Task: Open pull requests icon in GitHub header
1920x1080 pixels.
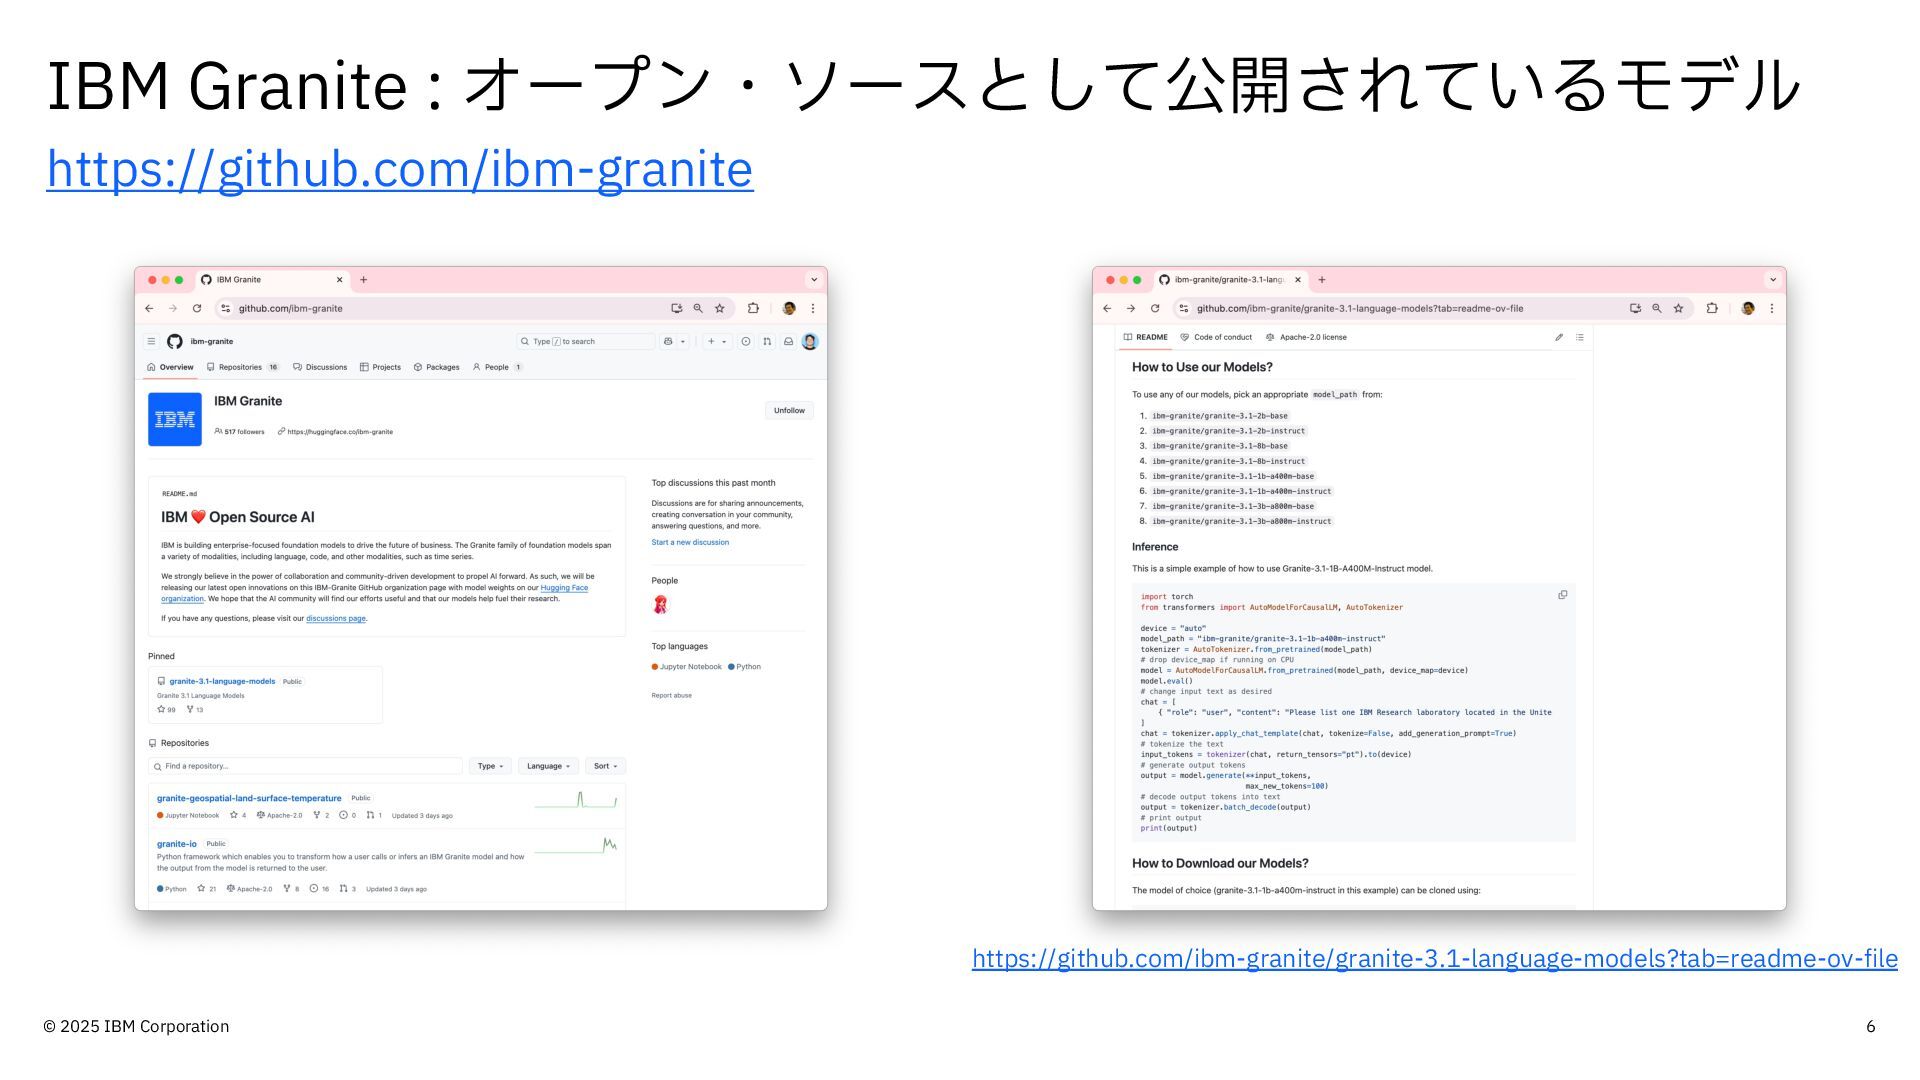Action: [767, 342]
